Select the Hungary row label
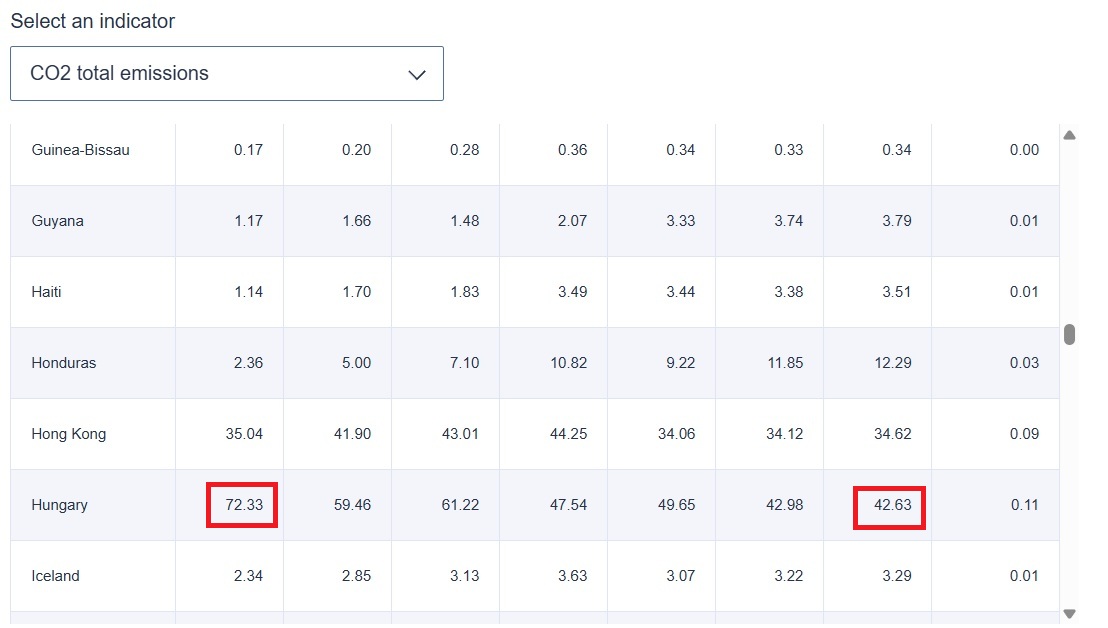Viewport: 1108px width, 628px height. [60, 505]
